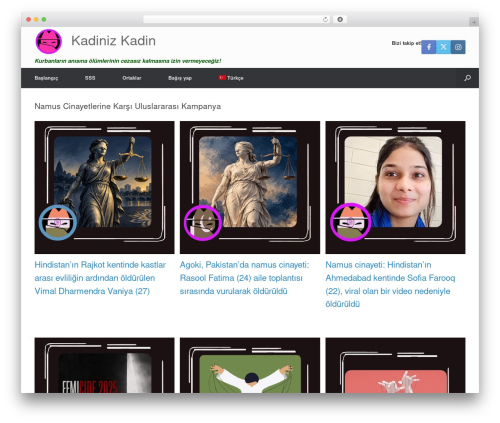
Task: Click the Turkish flag icon in menu
Action: (222, 77)
